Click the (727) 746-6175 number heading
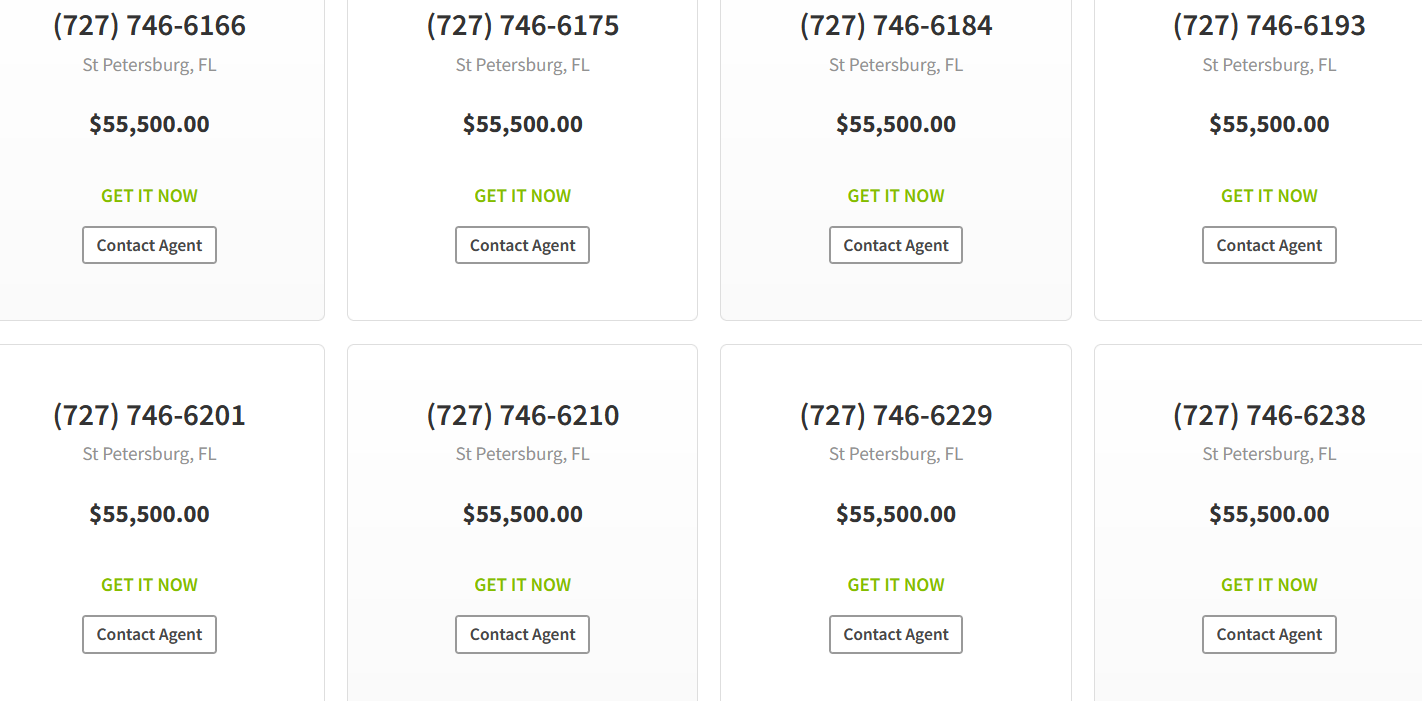 point(522,26)
